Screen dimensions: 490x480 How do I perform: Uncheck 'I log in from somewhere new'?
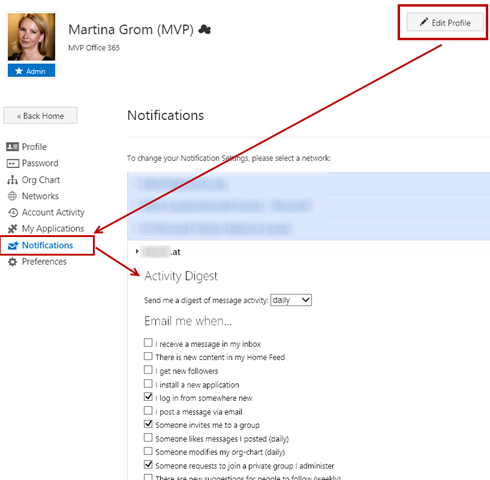click(148, 397)
